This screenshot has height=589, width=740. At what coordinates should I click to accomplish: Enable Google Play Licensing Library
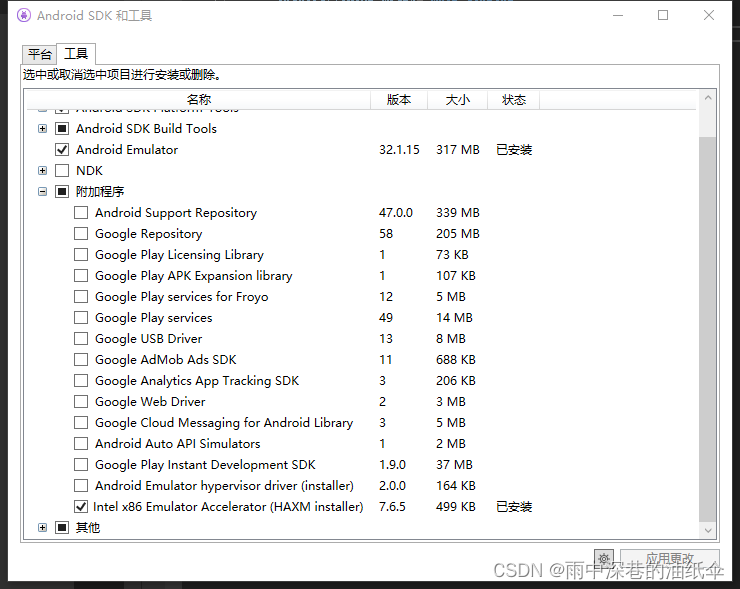pos(81,254)
